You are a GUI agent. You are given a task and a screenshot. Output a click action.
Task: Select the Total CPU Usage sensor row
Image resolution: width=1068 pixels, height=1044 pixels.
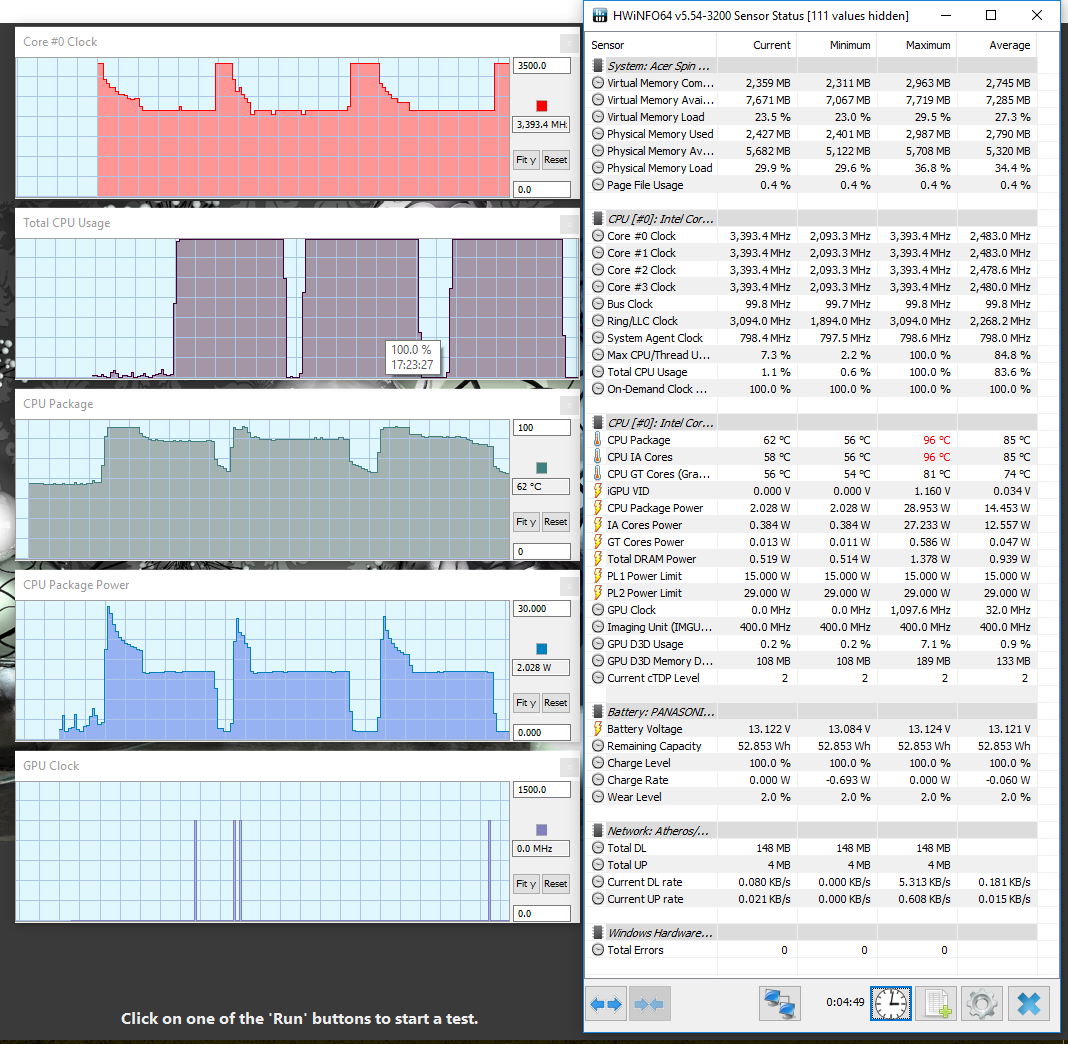tap(811, 372)
